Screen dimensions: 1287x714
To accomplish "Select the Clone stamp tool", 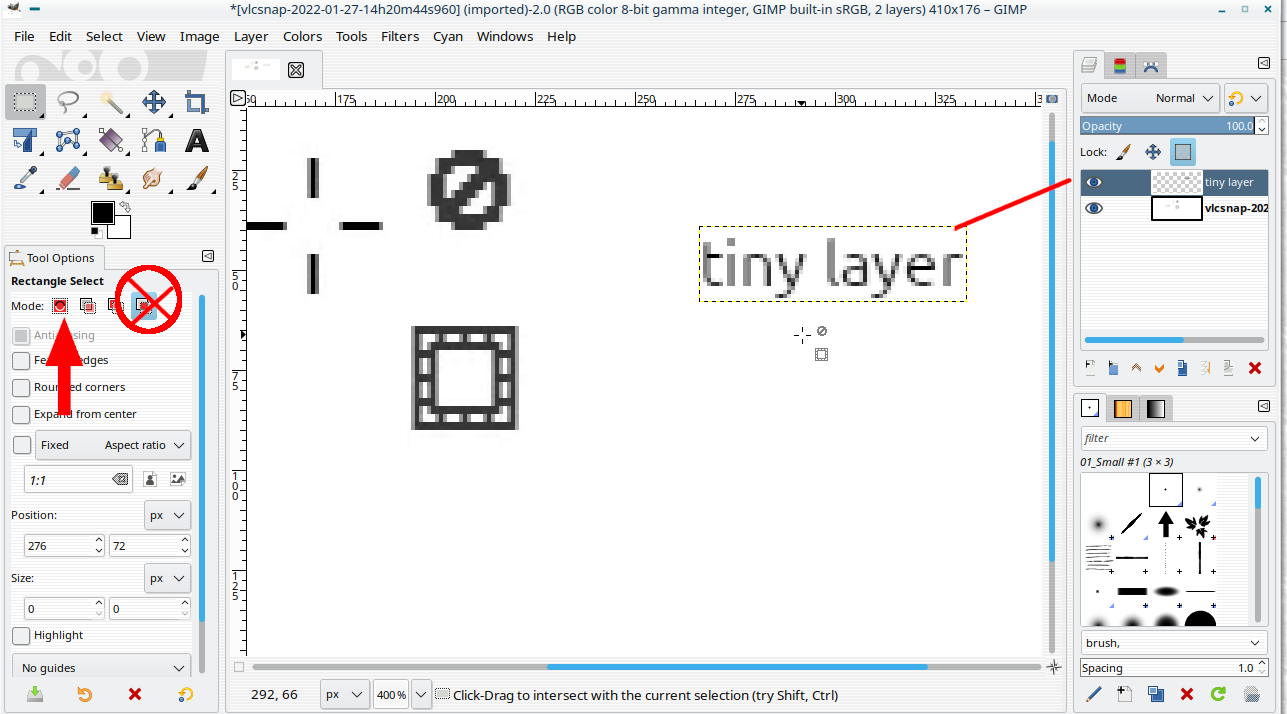I will (x=111, y=178).
